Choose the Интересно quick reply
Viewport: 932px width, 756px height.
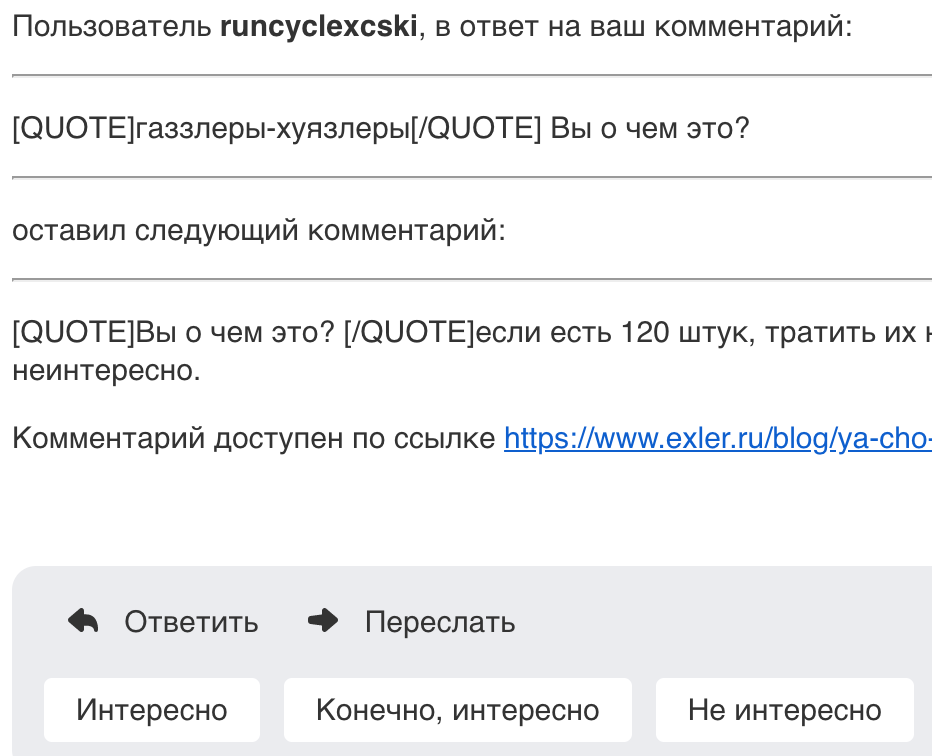click(152, 711)
